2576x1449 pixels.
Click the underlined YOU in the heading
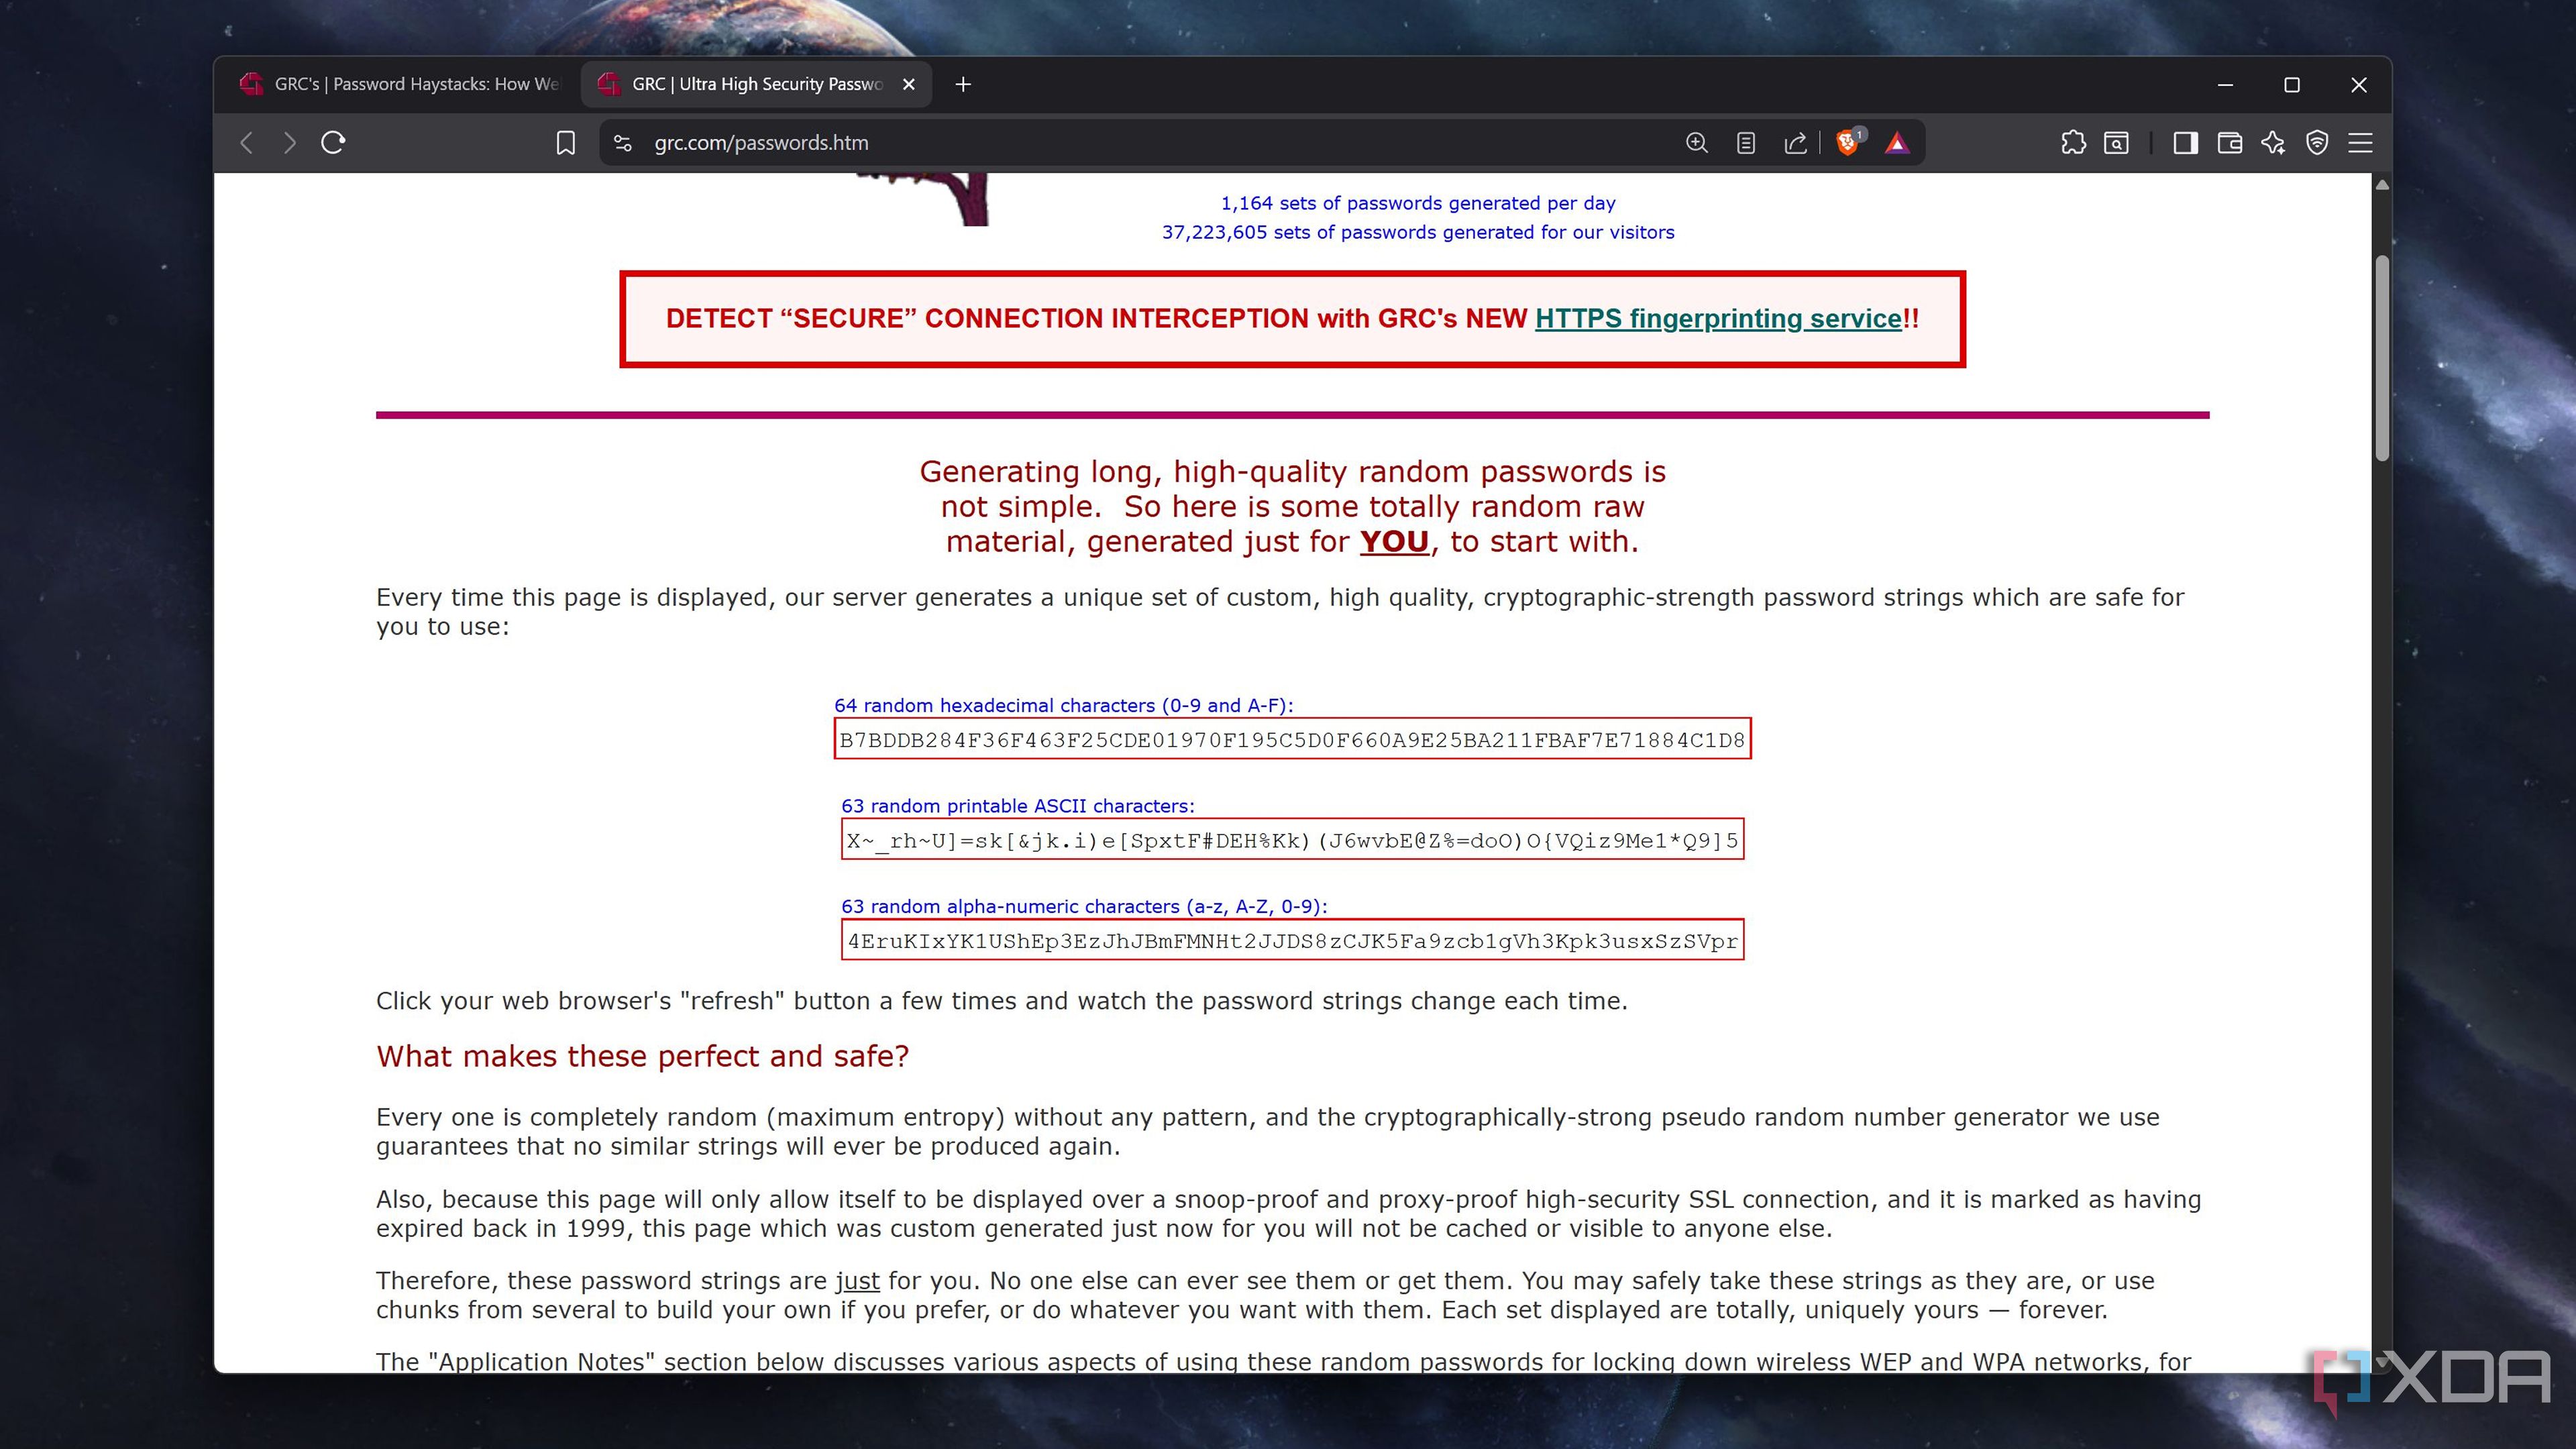click(x=1394, y=541)
